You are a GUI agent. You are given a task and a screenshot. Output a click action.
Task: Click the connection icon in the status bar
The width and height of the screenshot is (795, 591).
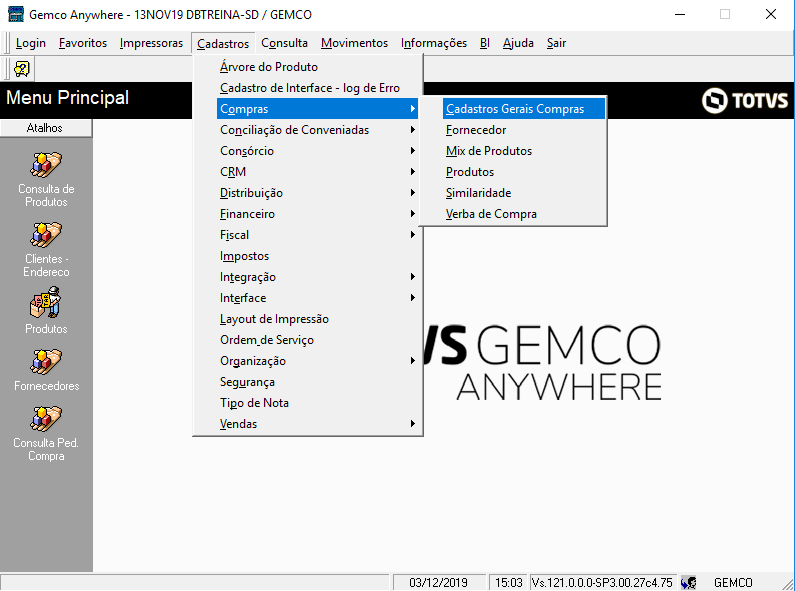pos(689,583)
